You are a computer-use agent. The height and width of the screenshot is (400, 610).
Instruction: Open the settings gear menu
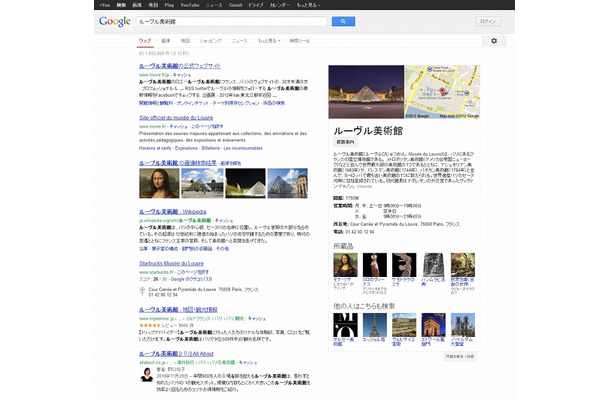[x=494, y=41]
